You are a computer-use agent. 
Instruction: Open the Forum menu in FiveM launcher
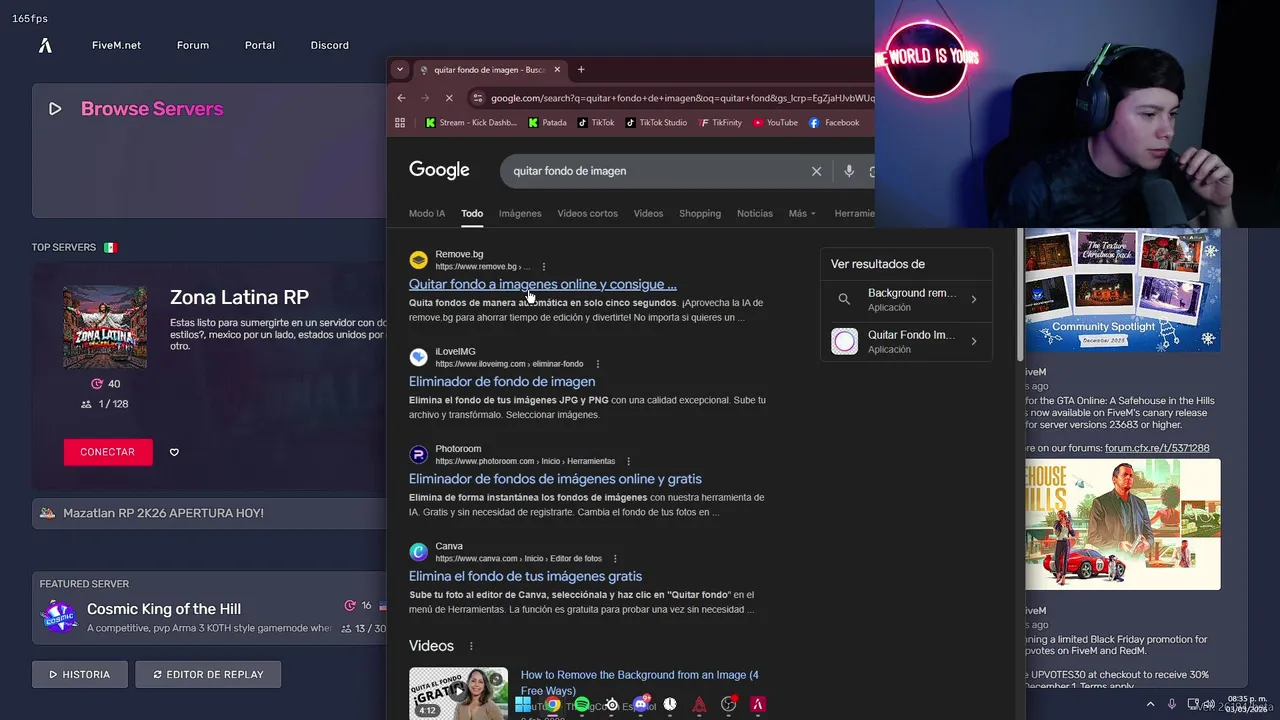193,45
